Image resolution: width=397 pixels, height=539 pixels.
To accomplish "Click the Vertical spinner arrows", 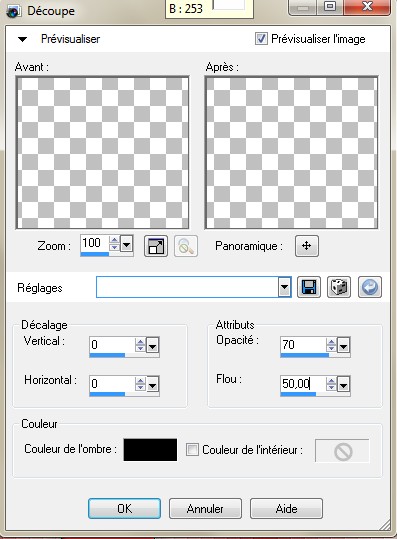I will 140,345.
